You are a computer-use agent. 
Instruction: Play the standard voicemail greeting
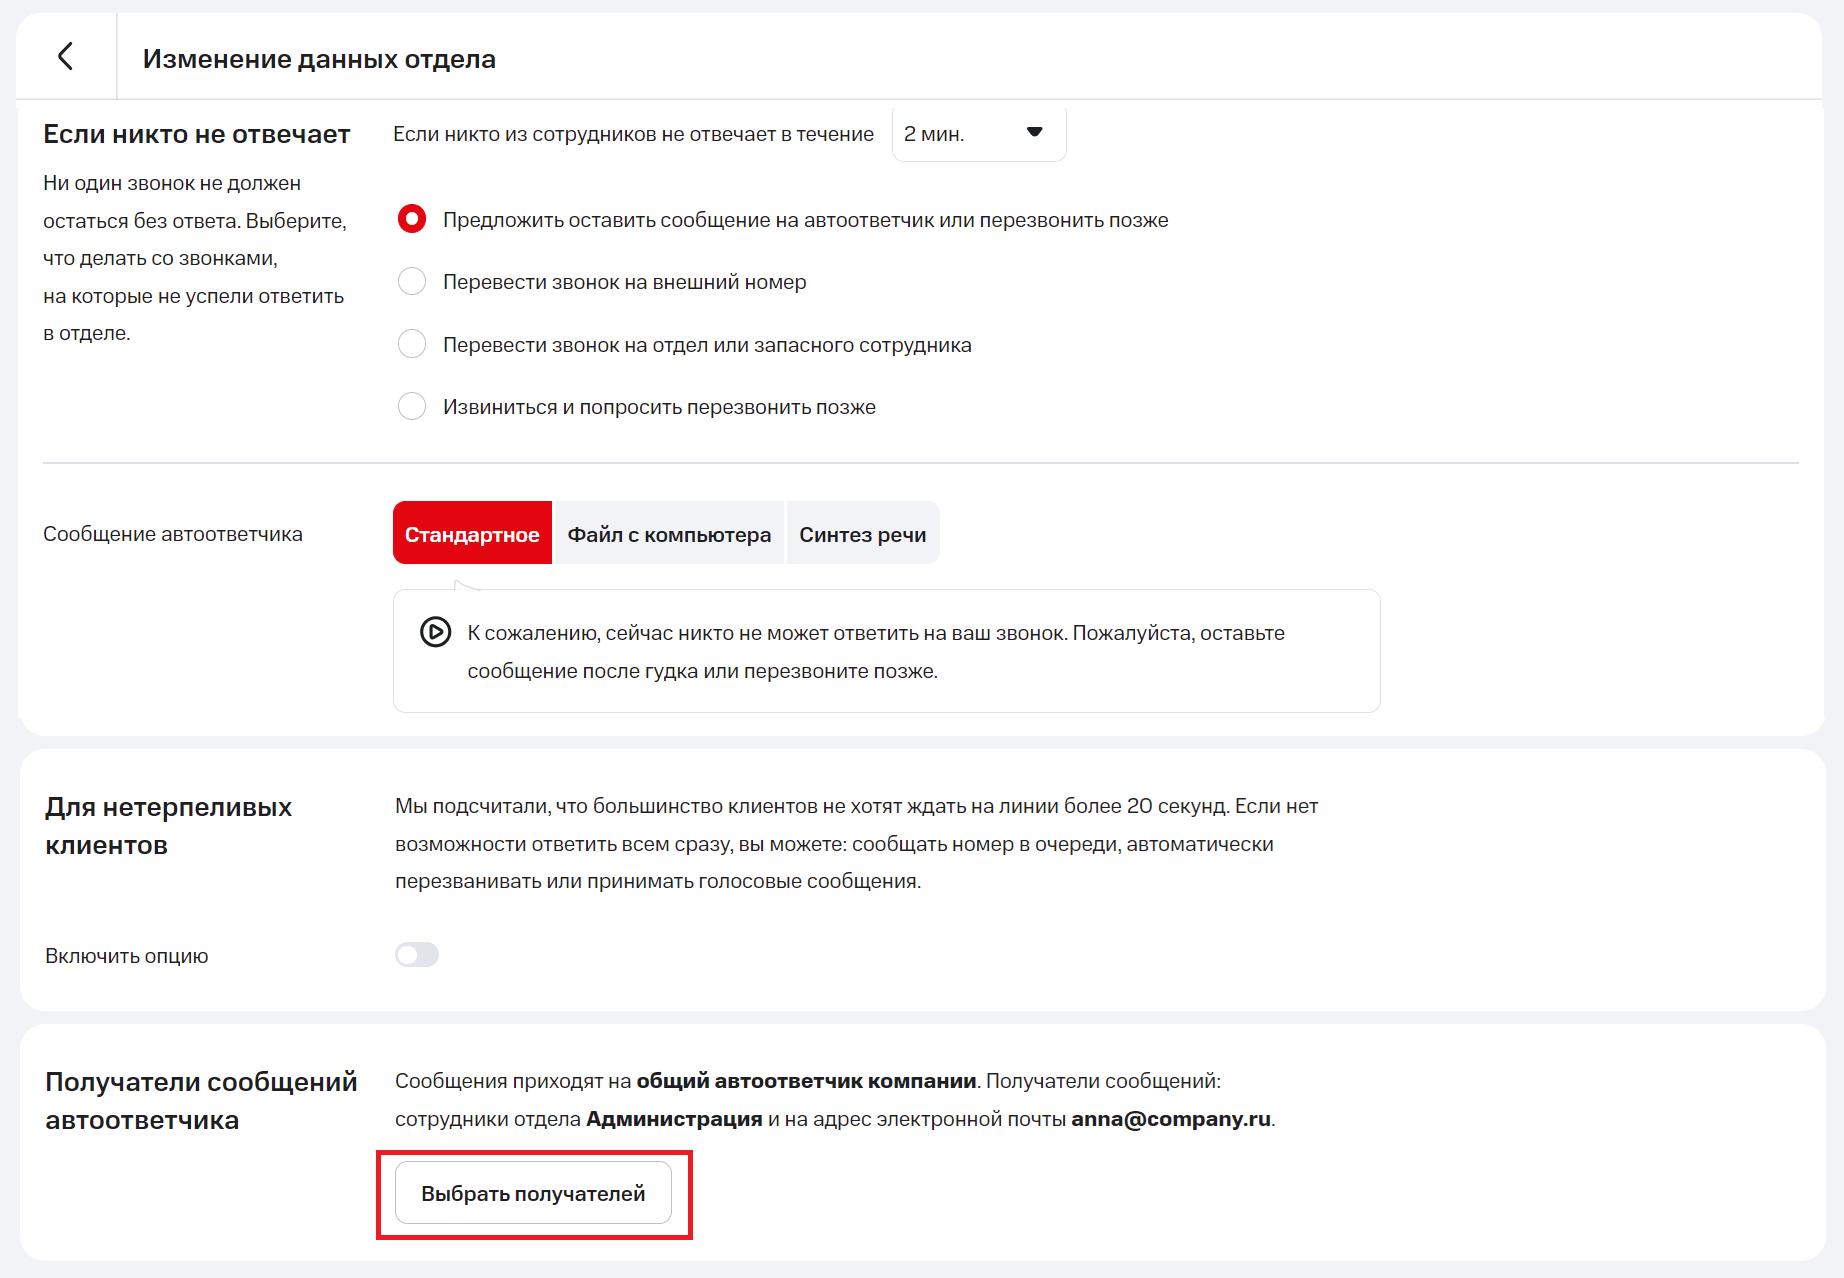[x=435, y=632]
